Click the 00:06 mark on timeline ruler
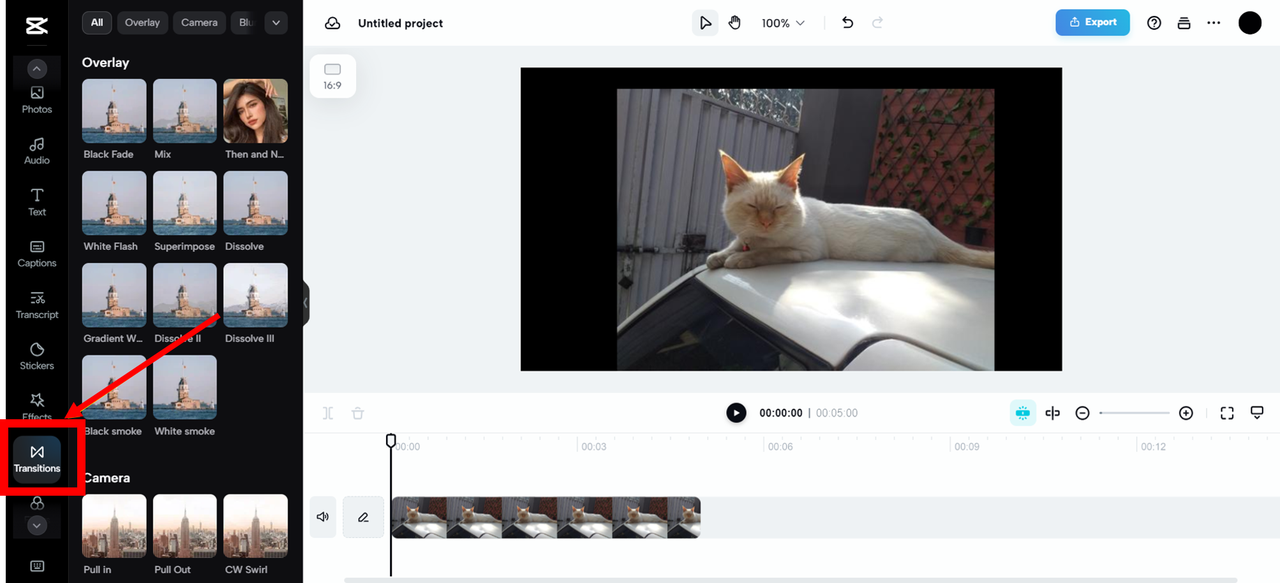 (x=779, y=447)
